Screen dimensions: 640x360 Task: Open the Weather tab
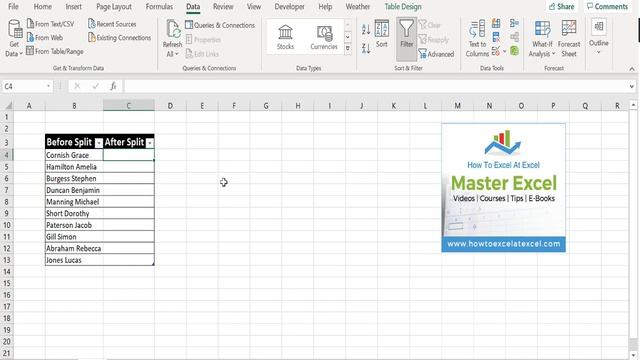358,7
